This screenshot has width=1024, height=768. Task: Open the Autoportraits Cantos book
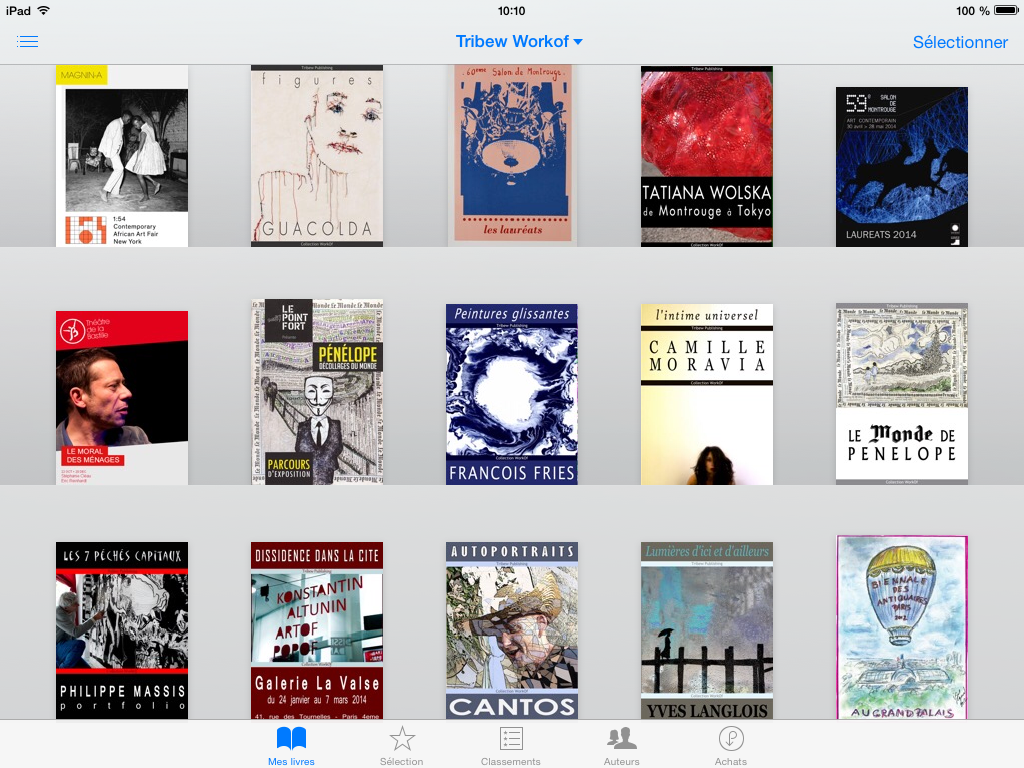coord(512,630)
